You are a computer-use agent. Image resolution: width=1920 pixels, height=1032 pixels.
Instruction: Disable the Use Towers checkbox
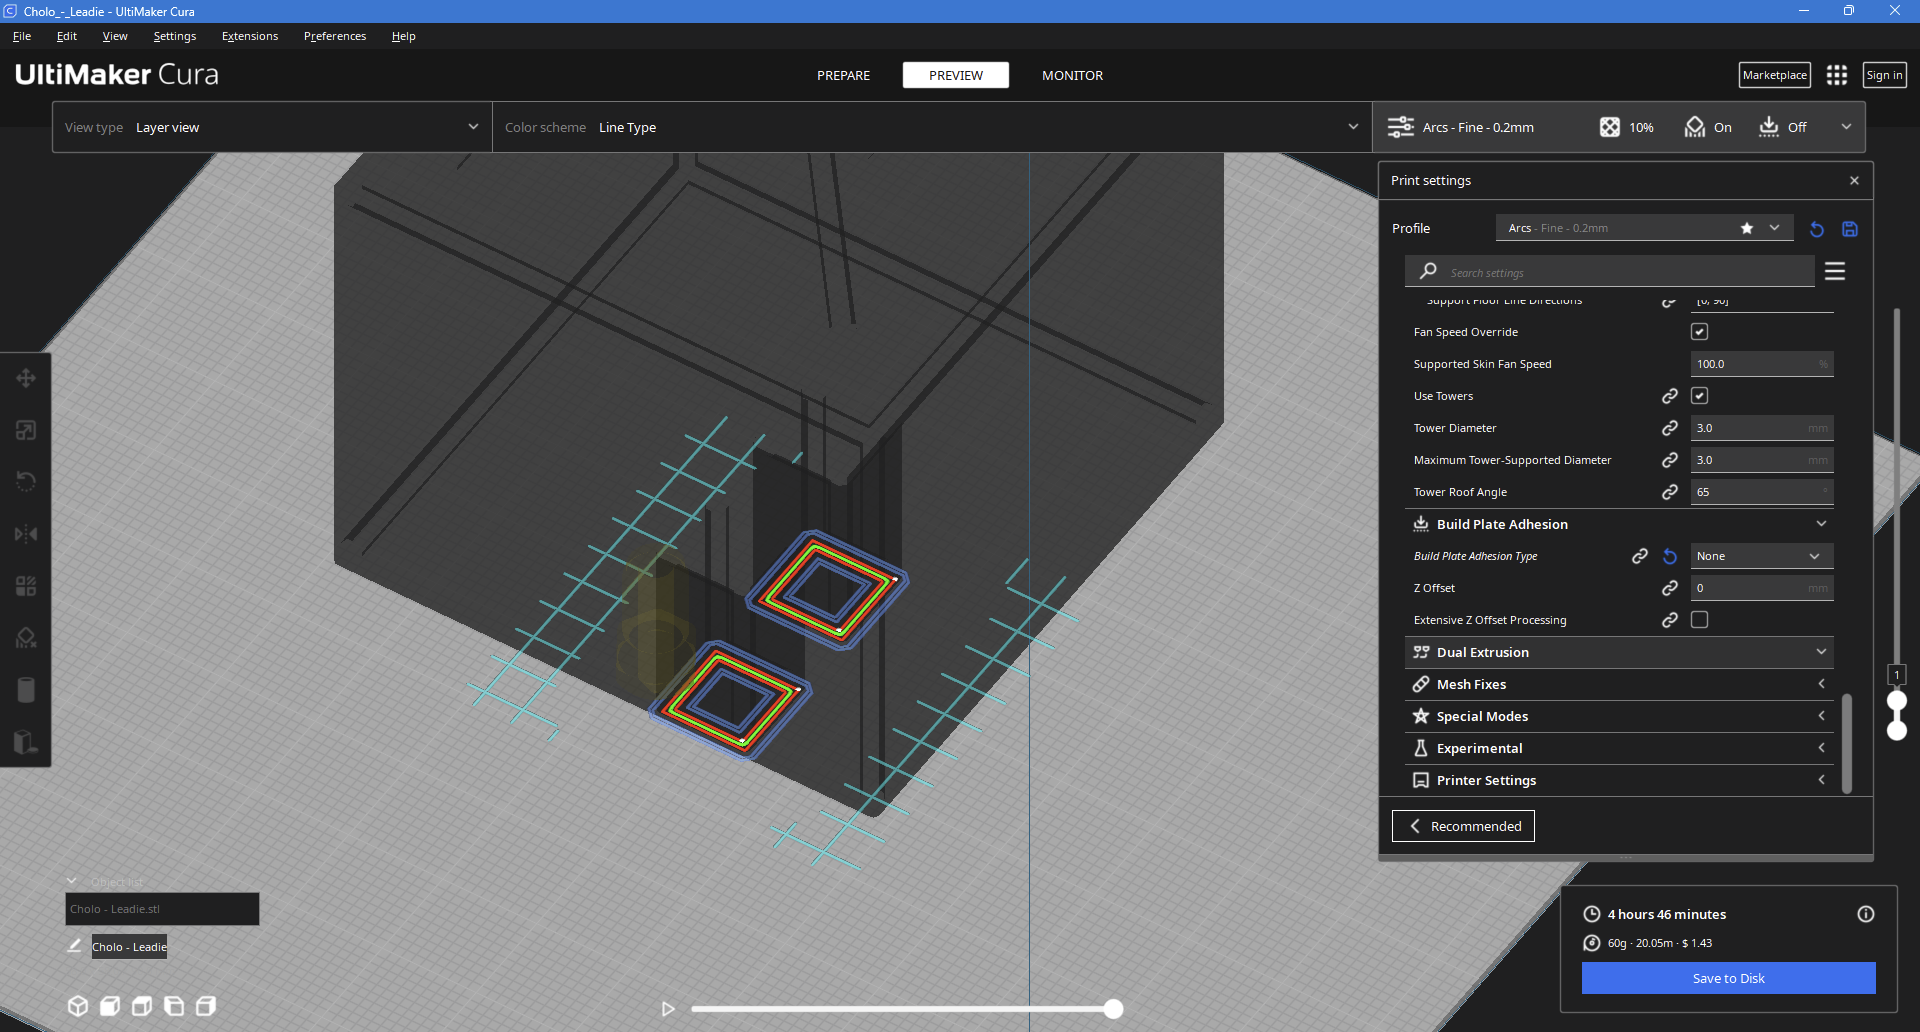pos(1700,395)
